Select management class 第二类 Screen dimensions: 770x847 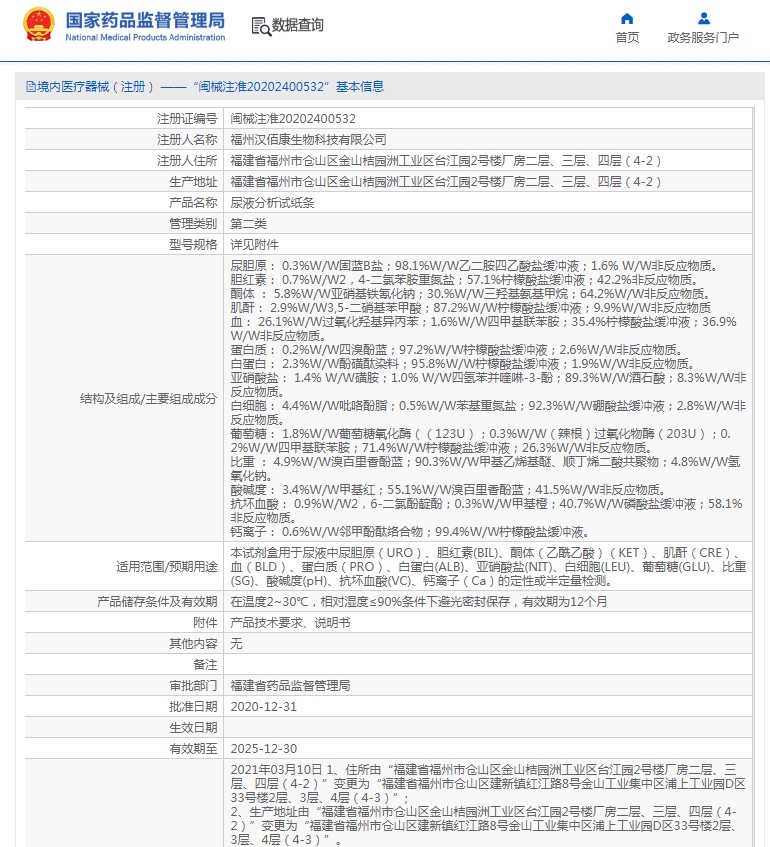[249, 224]
